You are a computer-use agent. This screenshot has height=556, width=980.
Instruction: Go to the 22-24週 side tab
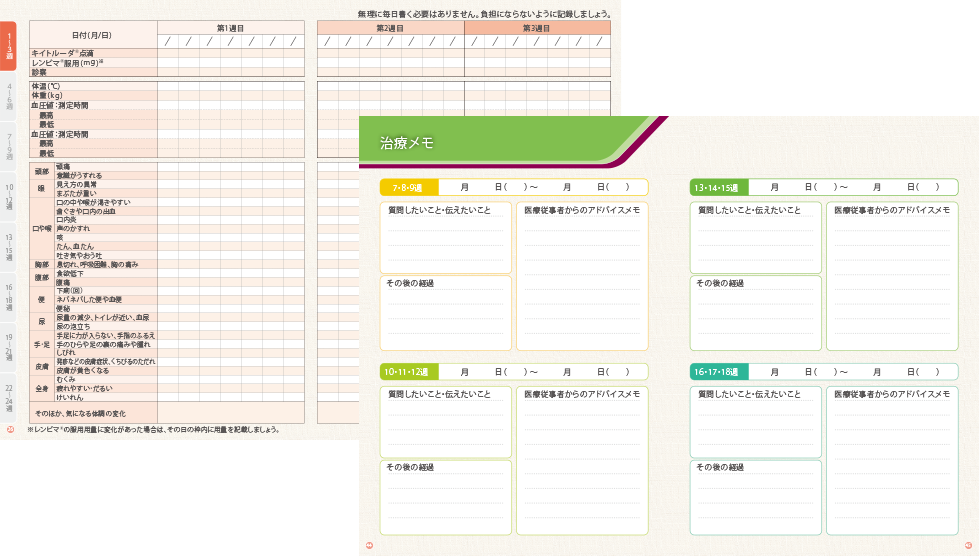(9, 396)
